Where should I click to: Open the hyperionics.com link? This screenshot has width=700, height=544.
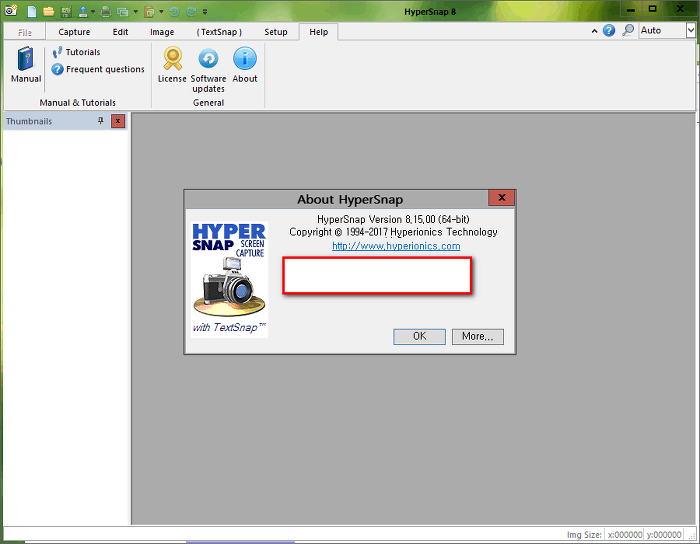[x=396, y=246]
